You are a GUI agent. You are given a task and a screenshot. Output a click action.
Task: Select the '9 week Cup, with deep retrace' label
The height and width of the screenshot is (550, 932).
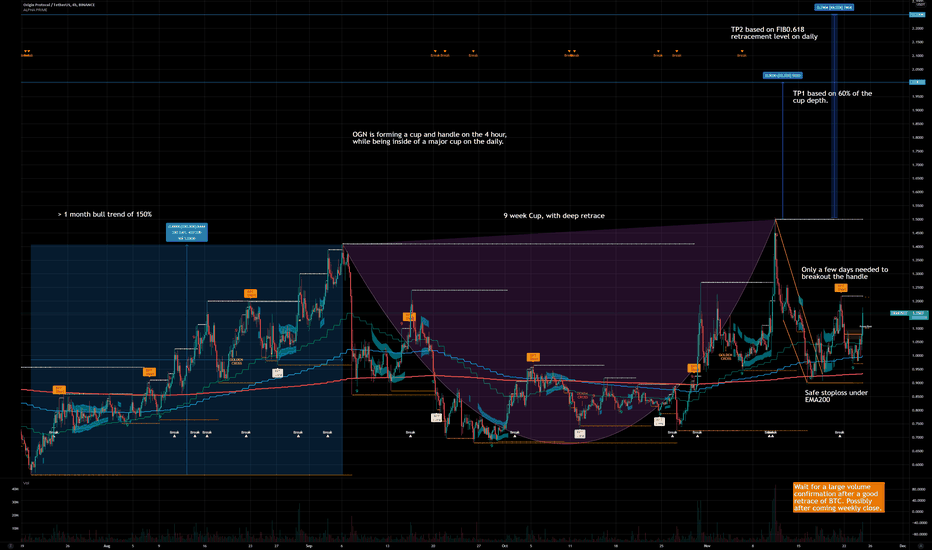554,215
